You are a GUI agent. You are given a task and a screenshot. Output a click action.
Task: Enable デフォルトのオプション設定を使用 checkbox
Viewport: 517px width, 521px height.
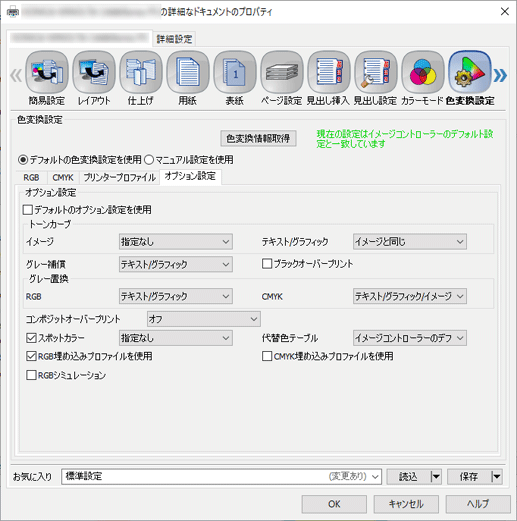click(28, 210)
